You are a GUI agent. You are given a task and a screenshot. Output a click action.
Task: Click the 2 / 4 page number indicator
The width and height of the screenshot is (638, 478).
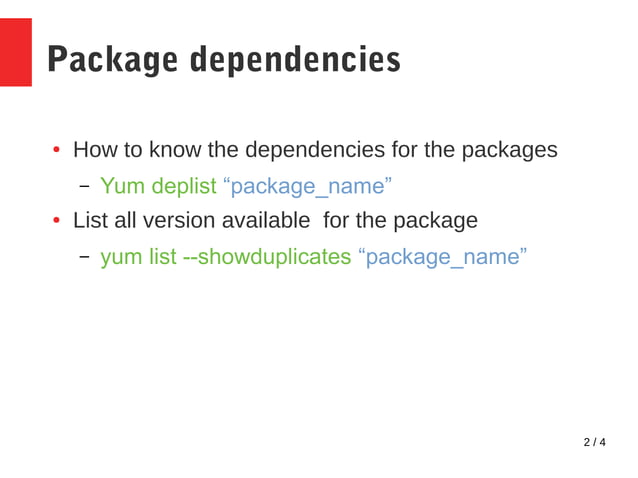(x=594, y=442)
